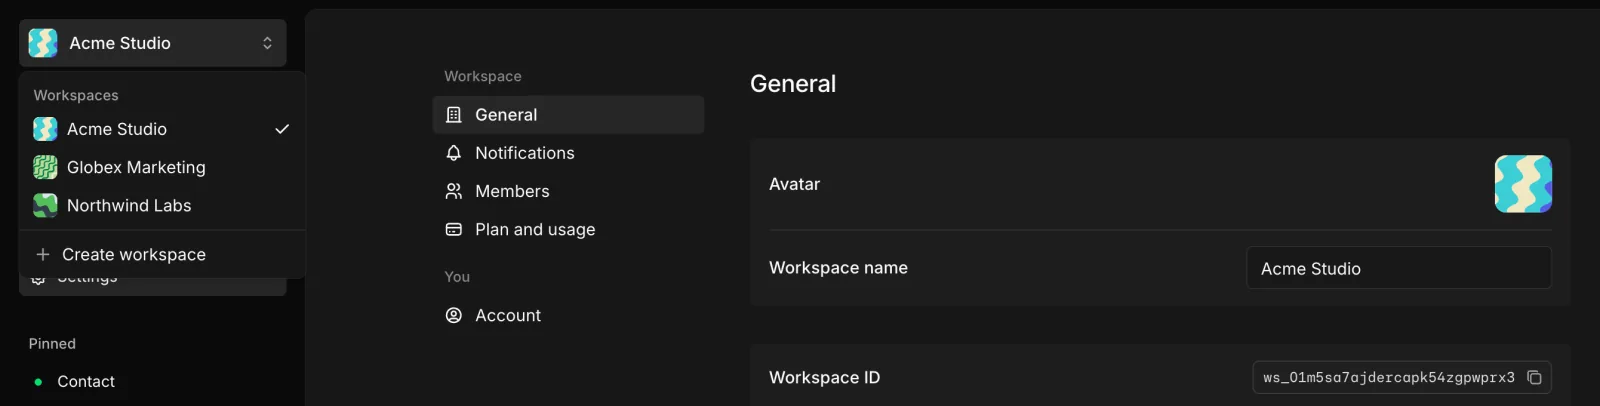Viewport: 1600px width, 406px height.
Task: Click the Workspace ID label
Action: [x=824, y=378]
